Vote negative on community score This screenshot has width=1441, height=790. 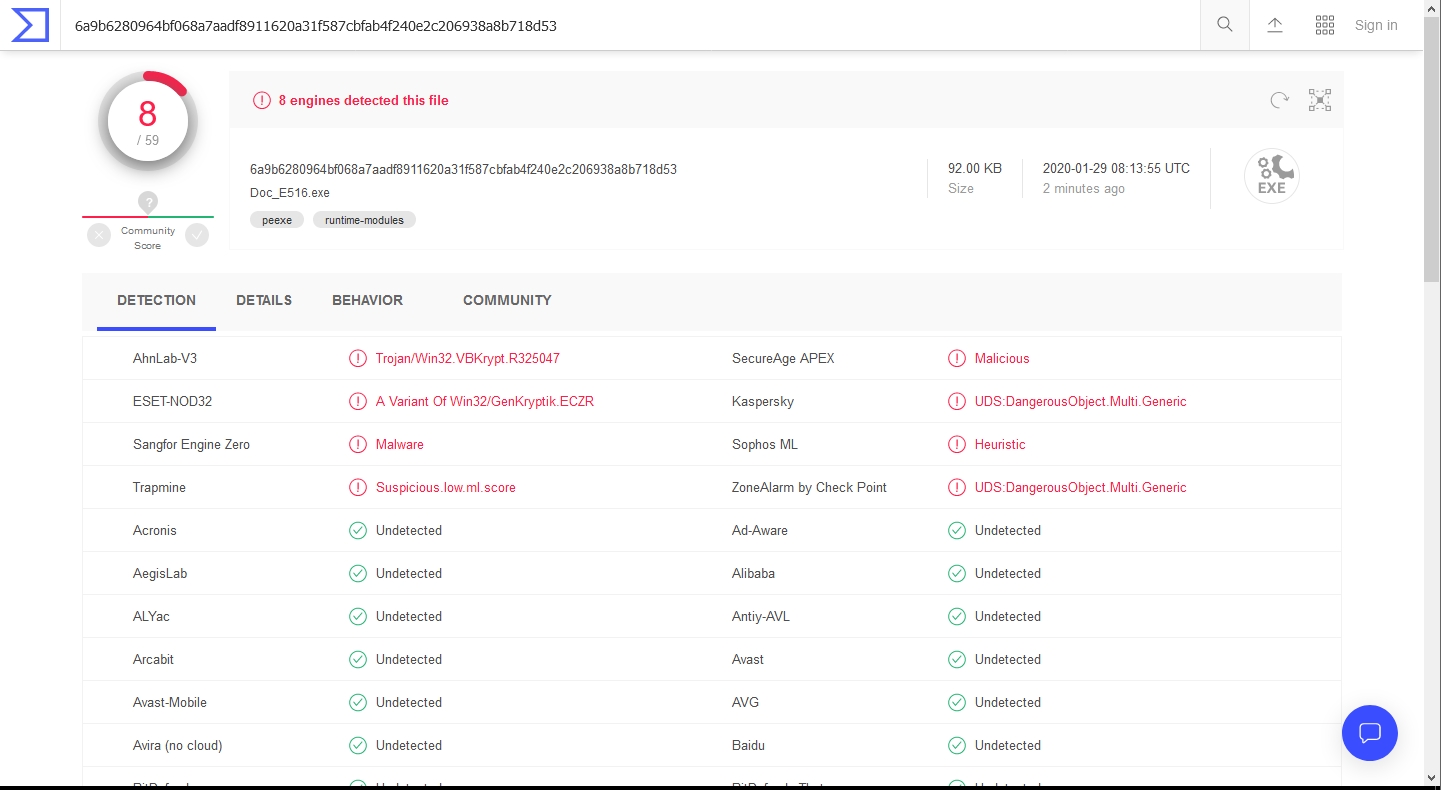(99, 235)
